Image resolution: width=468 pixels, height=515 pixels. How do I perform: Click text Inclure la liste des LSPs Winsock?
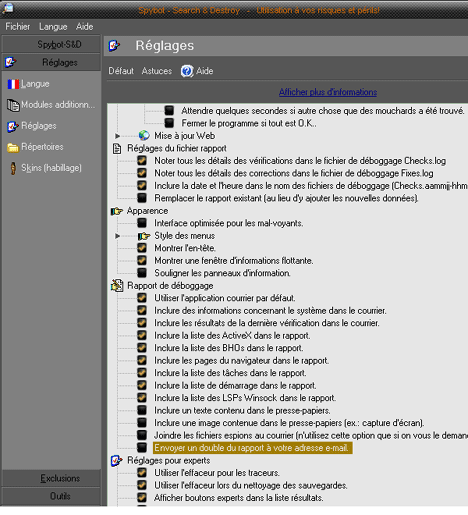[x=245, y=398]
